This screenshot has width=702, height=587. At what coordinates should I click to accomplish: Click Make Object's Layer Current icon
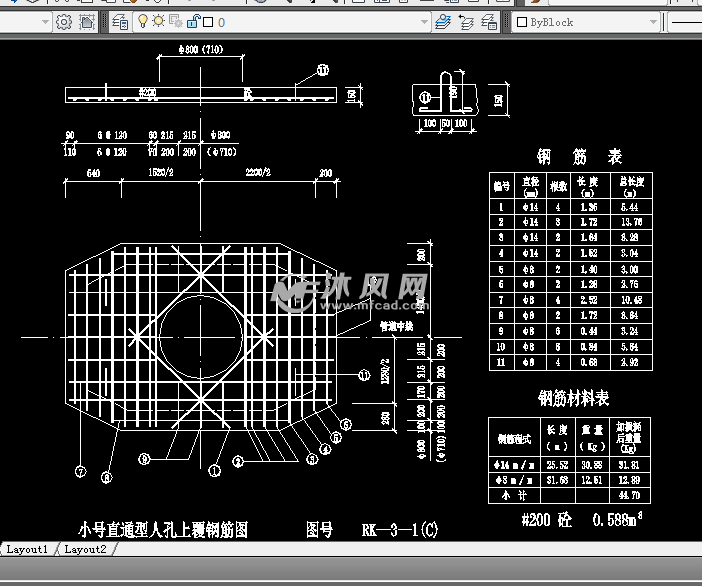click(443, 22)
